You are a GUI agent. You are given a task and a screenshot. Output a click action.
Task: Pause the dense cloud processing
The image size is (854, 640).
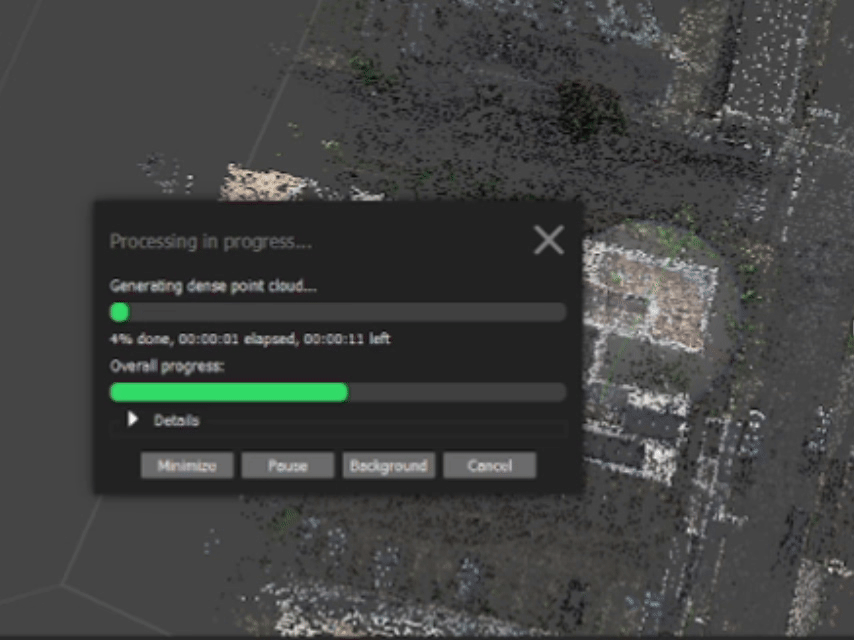pos(287,466)
